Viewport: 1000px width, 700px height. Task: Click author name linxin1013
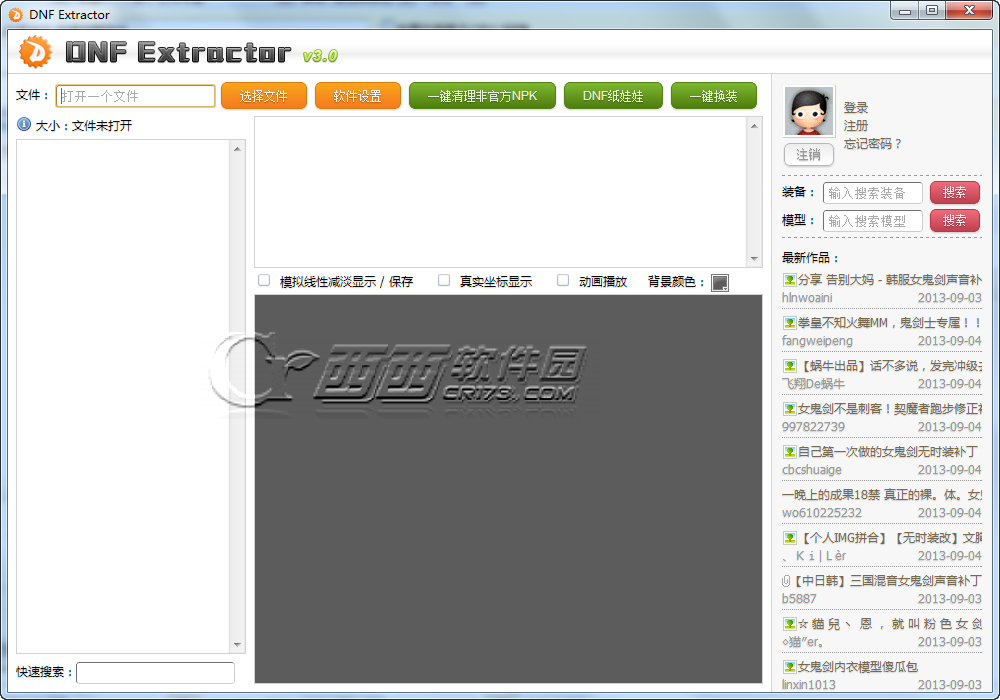[x=809, y=685]
